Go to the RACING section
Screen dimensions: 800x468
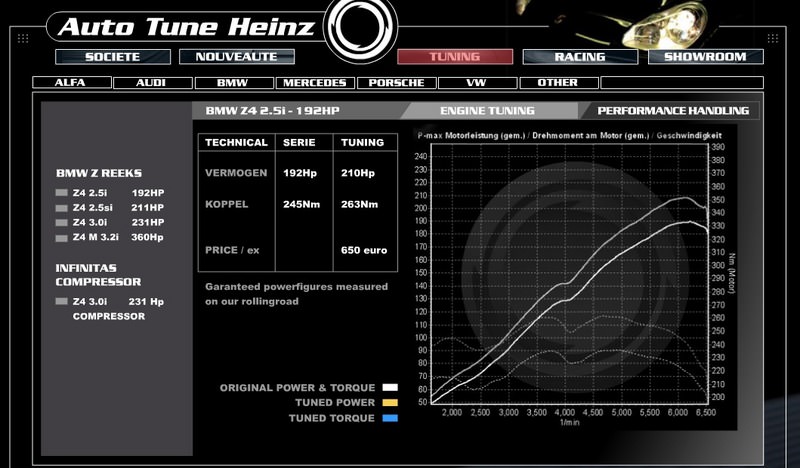[x=580, y=57]
